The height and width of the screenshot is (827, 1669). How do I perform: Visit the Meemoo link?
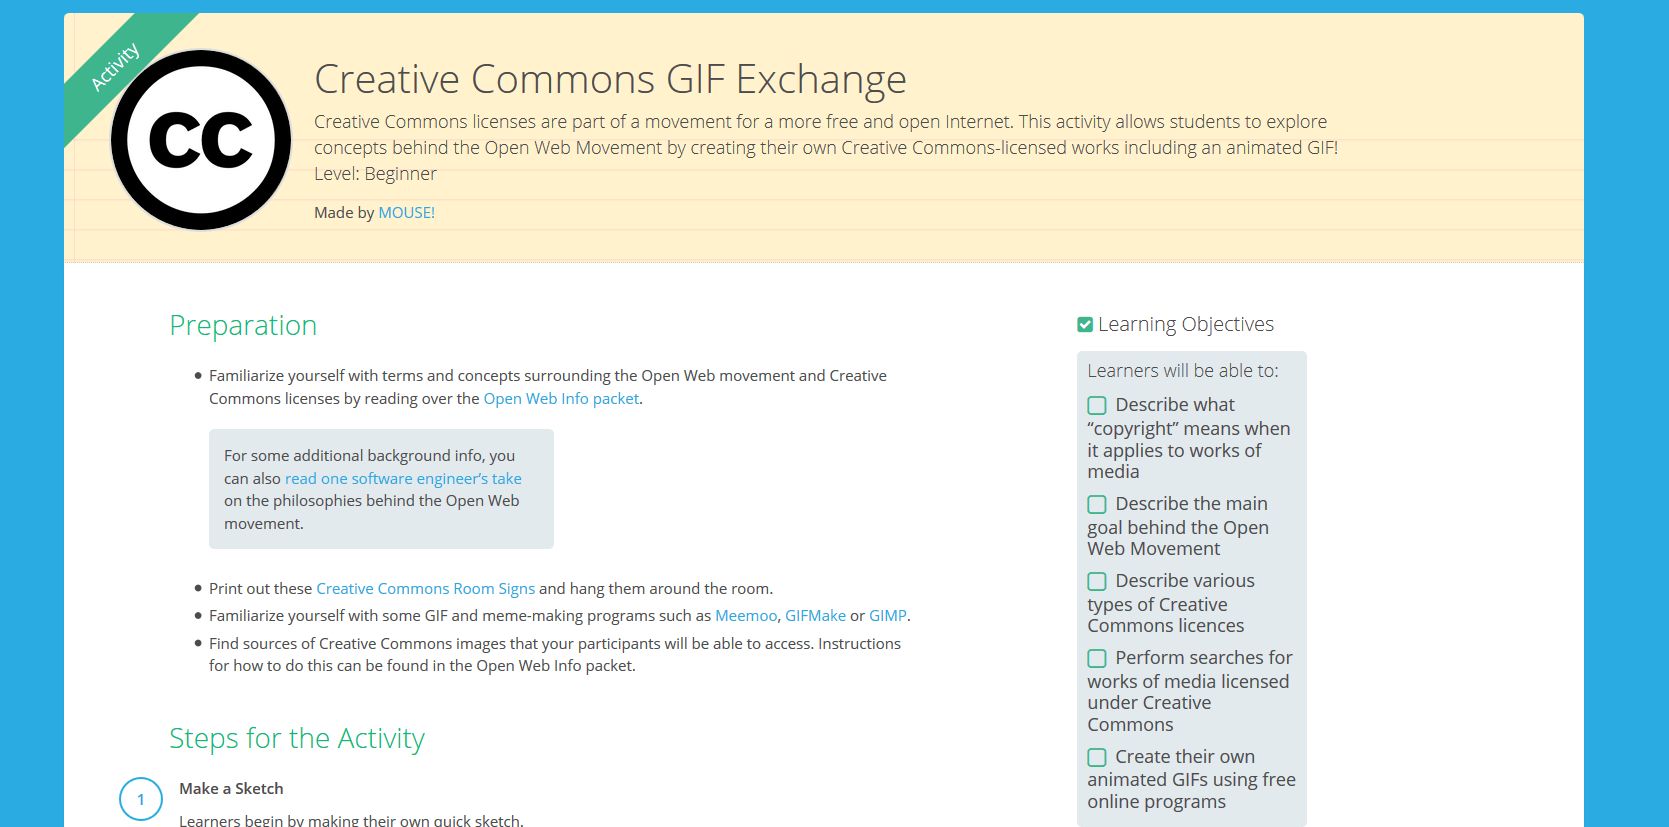746,615
